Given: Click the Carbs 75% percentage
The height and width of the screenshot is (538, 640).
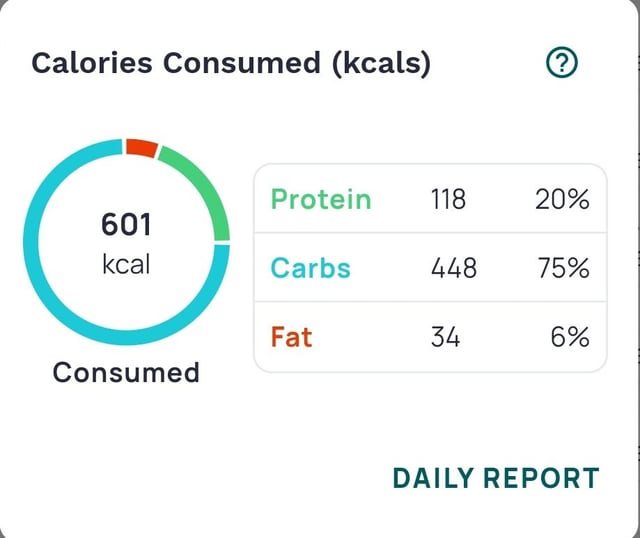Looking at the screenshot, I should point(562,268).
